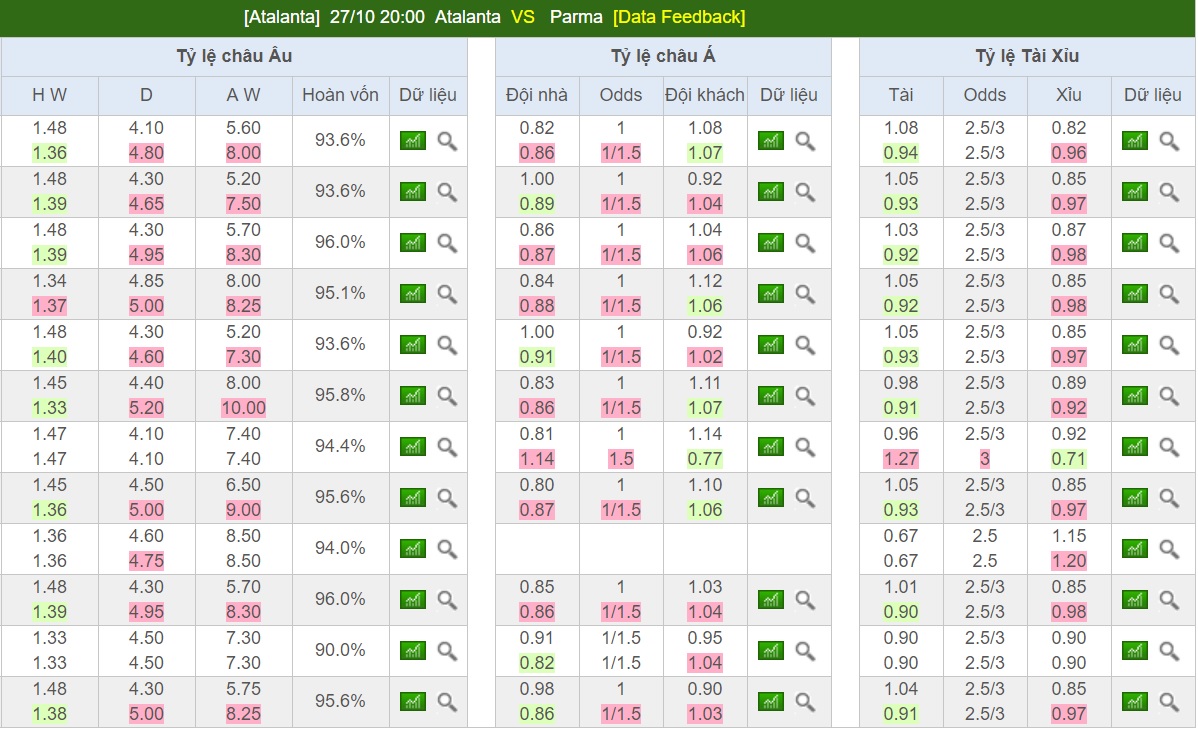1198x729 pixels.
Task: Open chart icon in European row with 94.4% return
Action: [x=413, y=447]
